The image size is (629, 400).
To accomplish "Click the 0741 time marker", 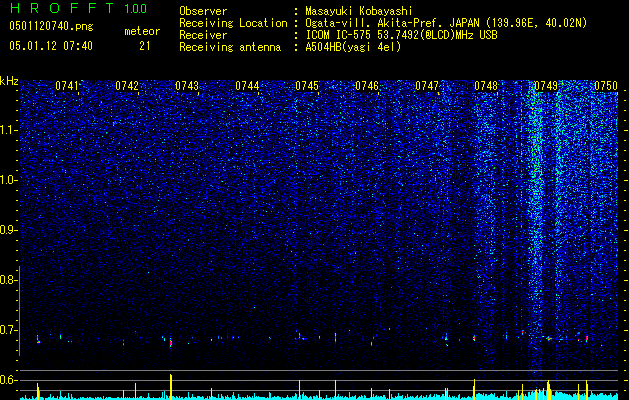I will pos(67,86).
